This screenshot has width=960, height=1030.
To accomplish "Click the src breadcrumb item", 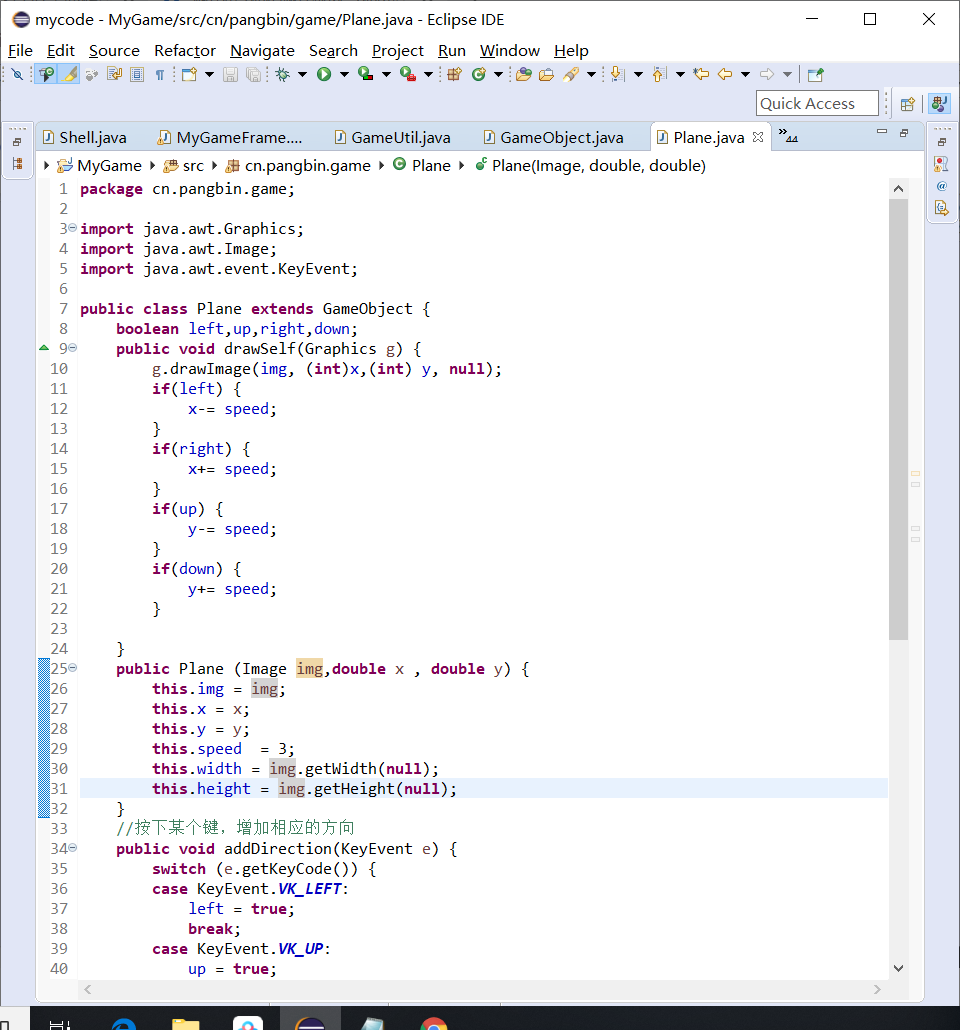I will coord(184,166).
